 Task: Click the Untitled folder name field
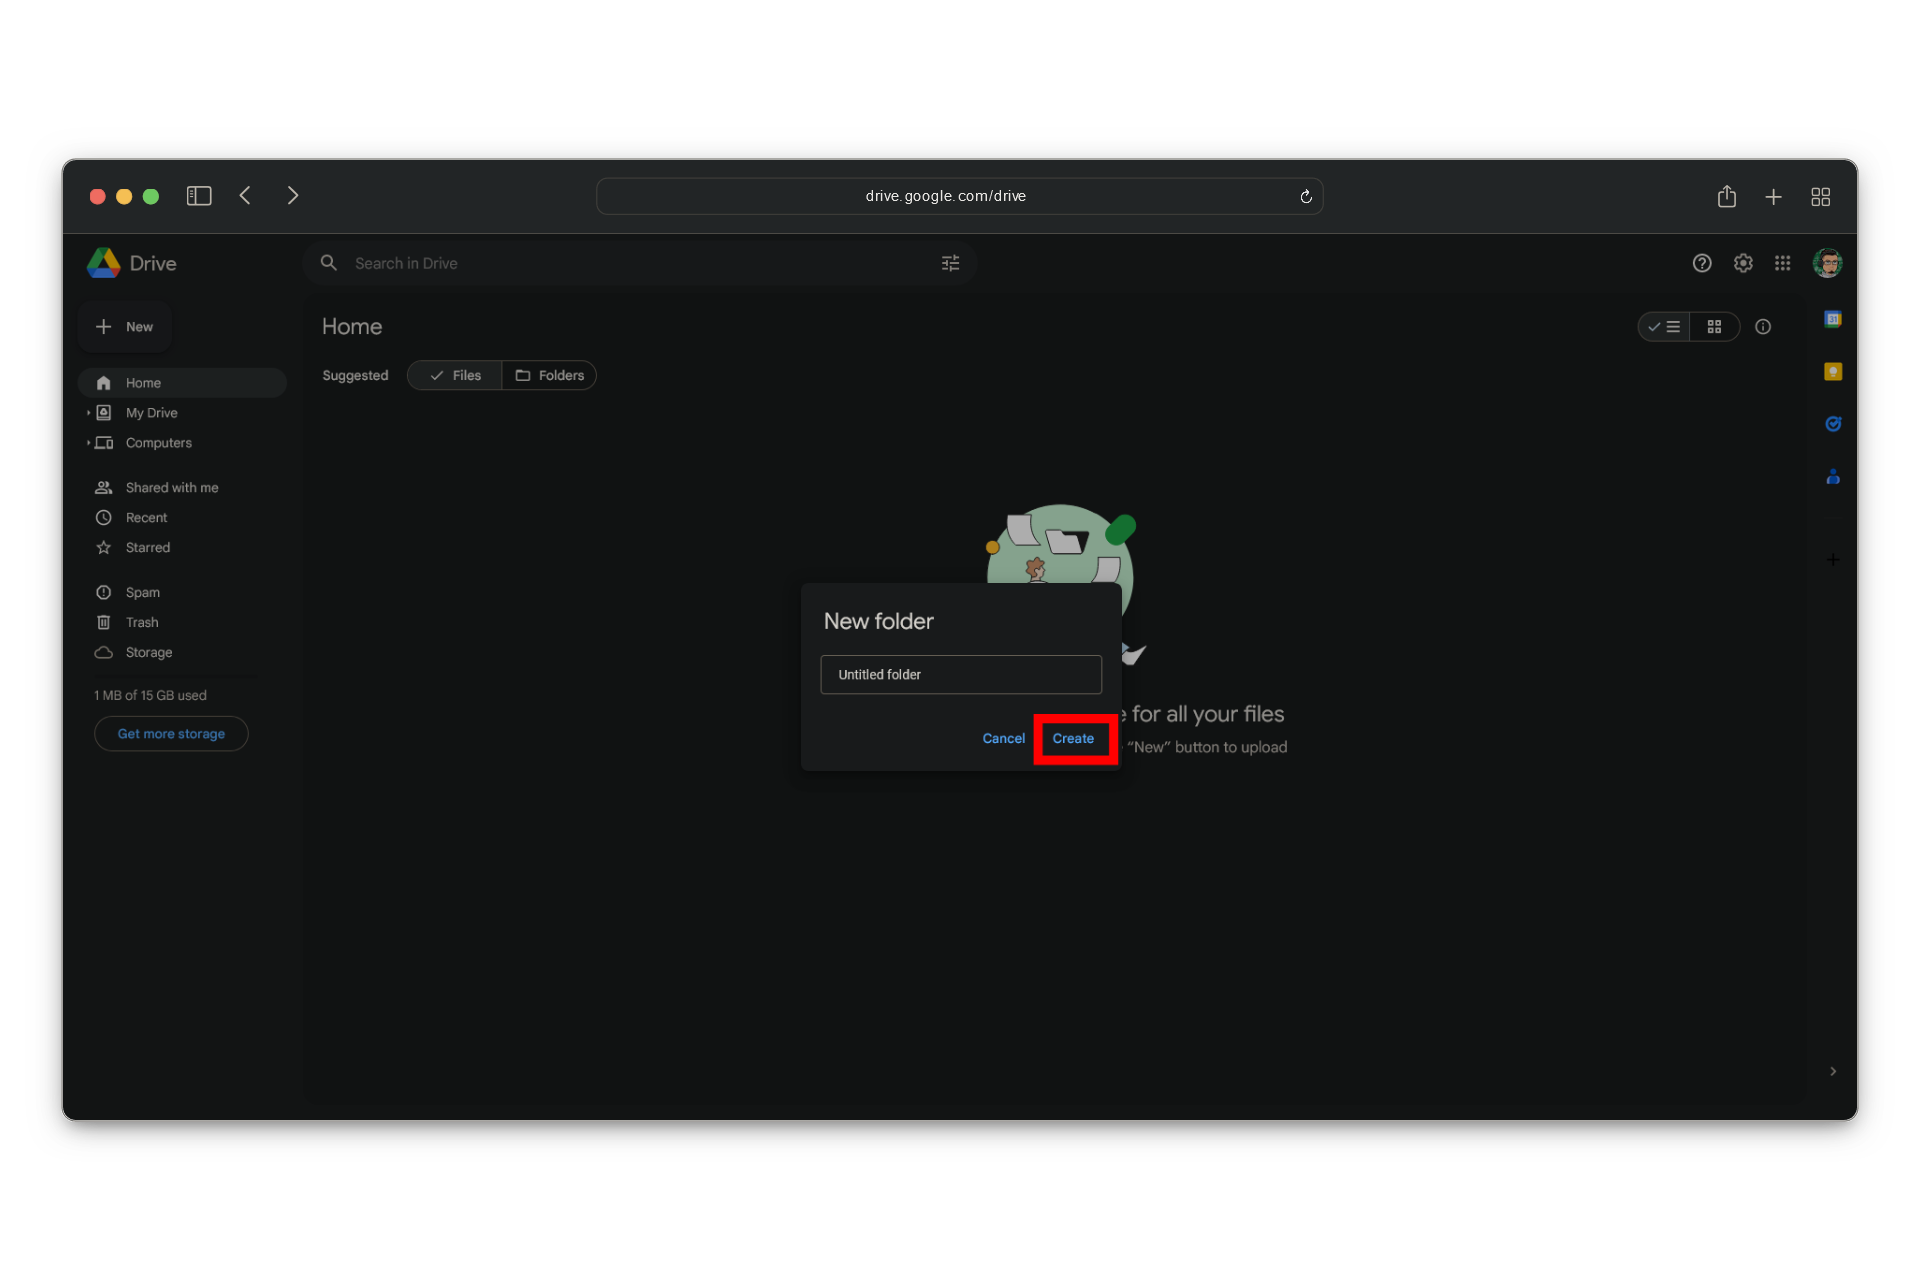click(960, 675)
